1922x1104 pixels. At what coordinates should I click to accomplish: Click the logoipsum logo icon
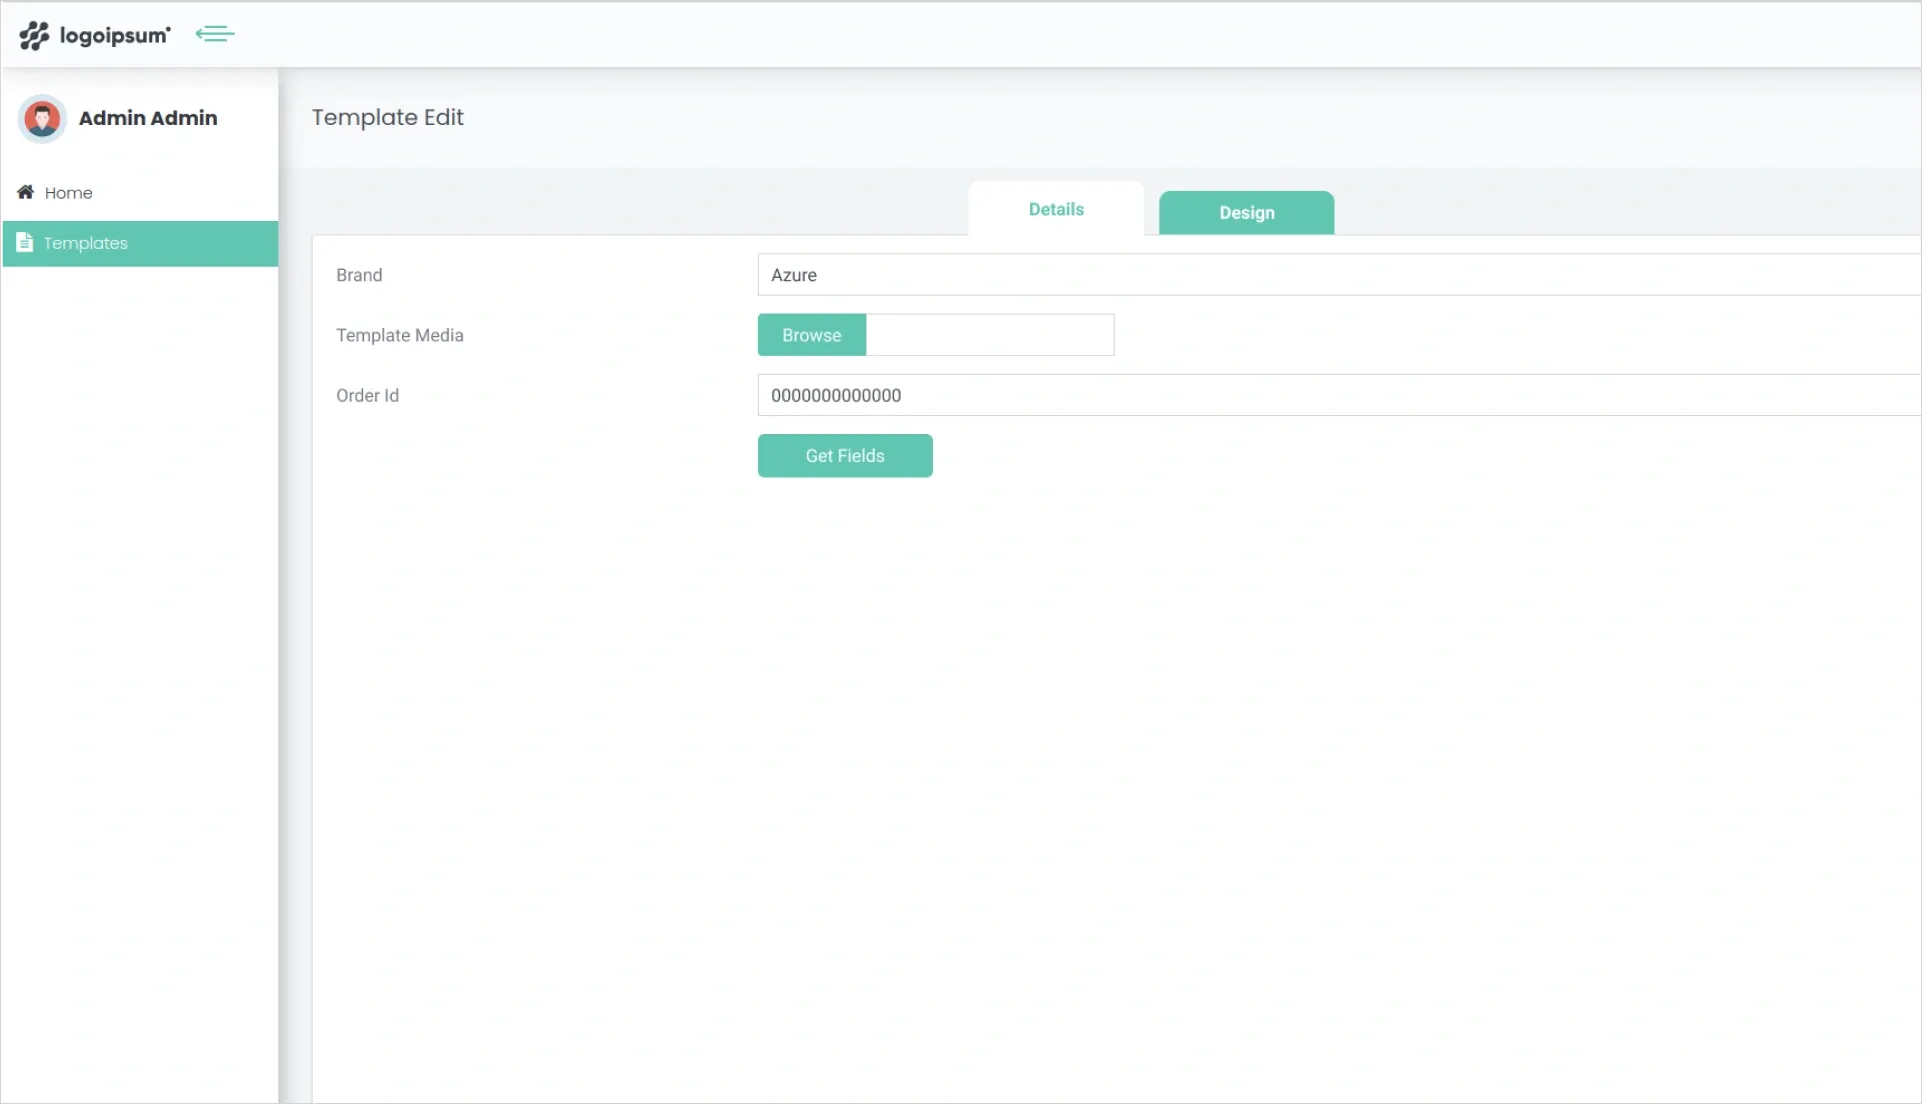click(34, 36)
